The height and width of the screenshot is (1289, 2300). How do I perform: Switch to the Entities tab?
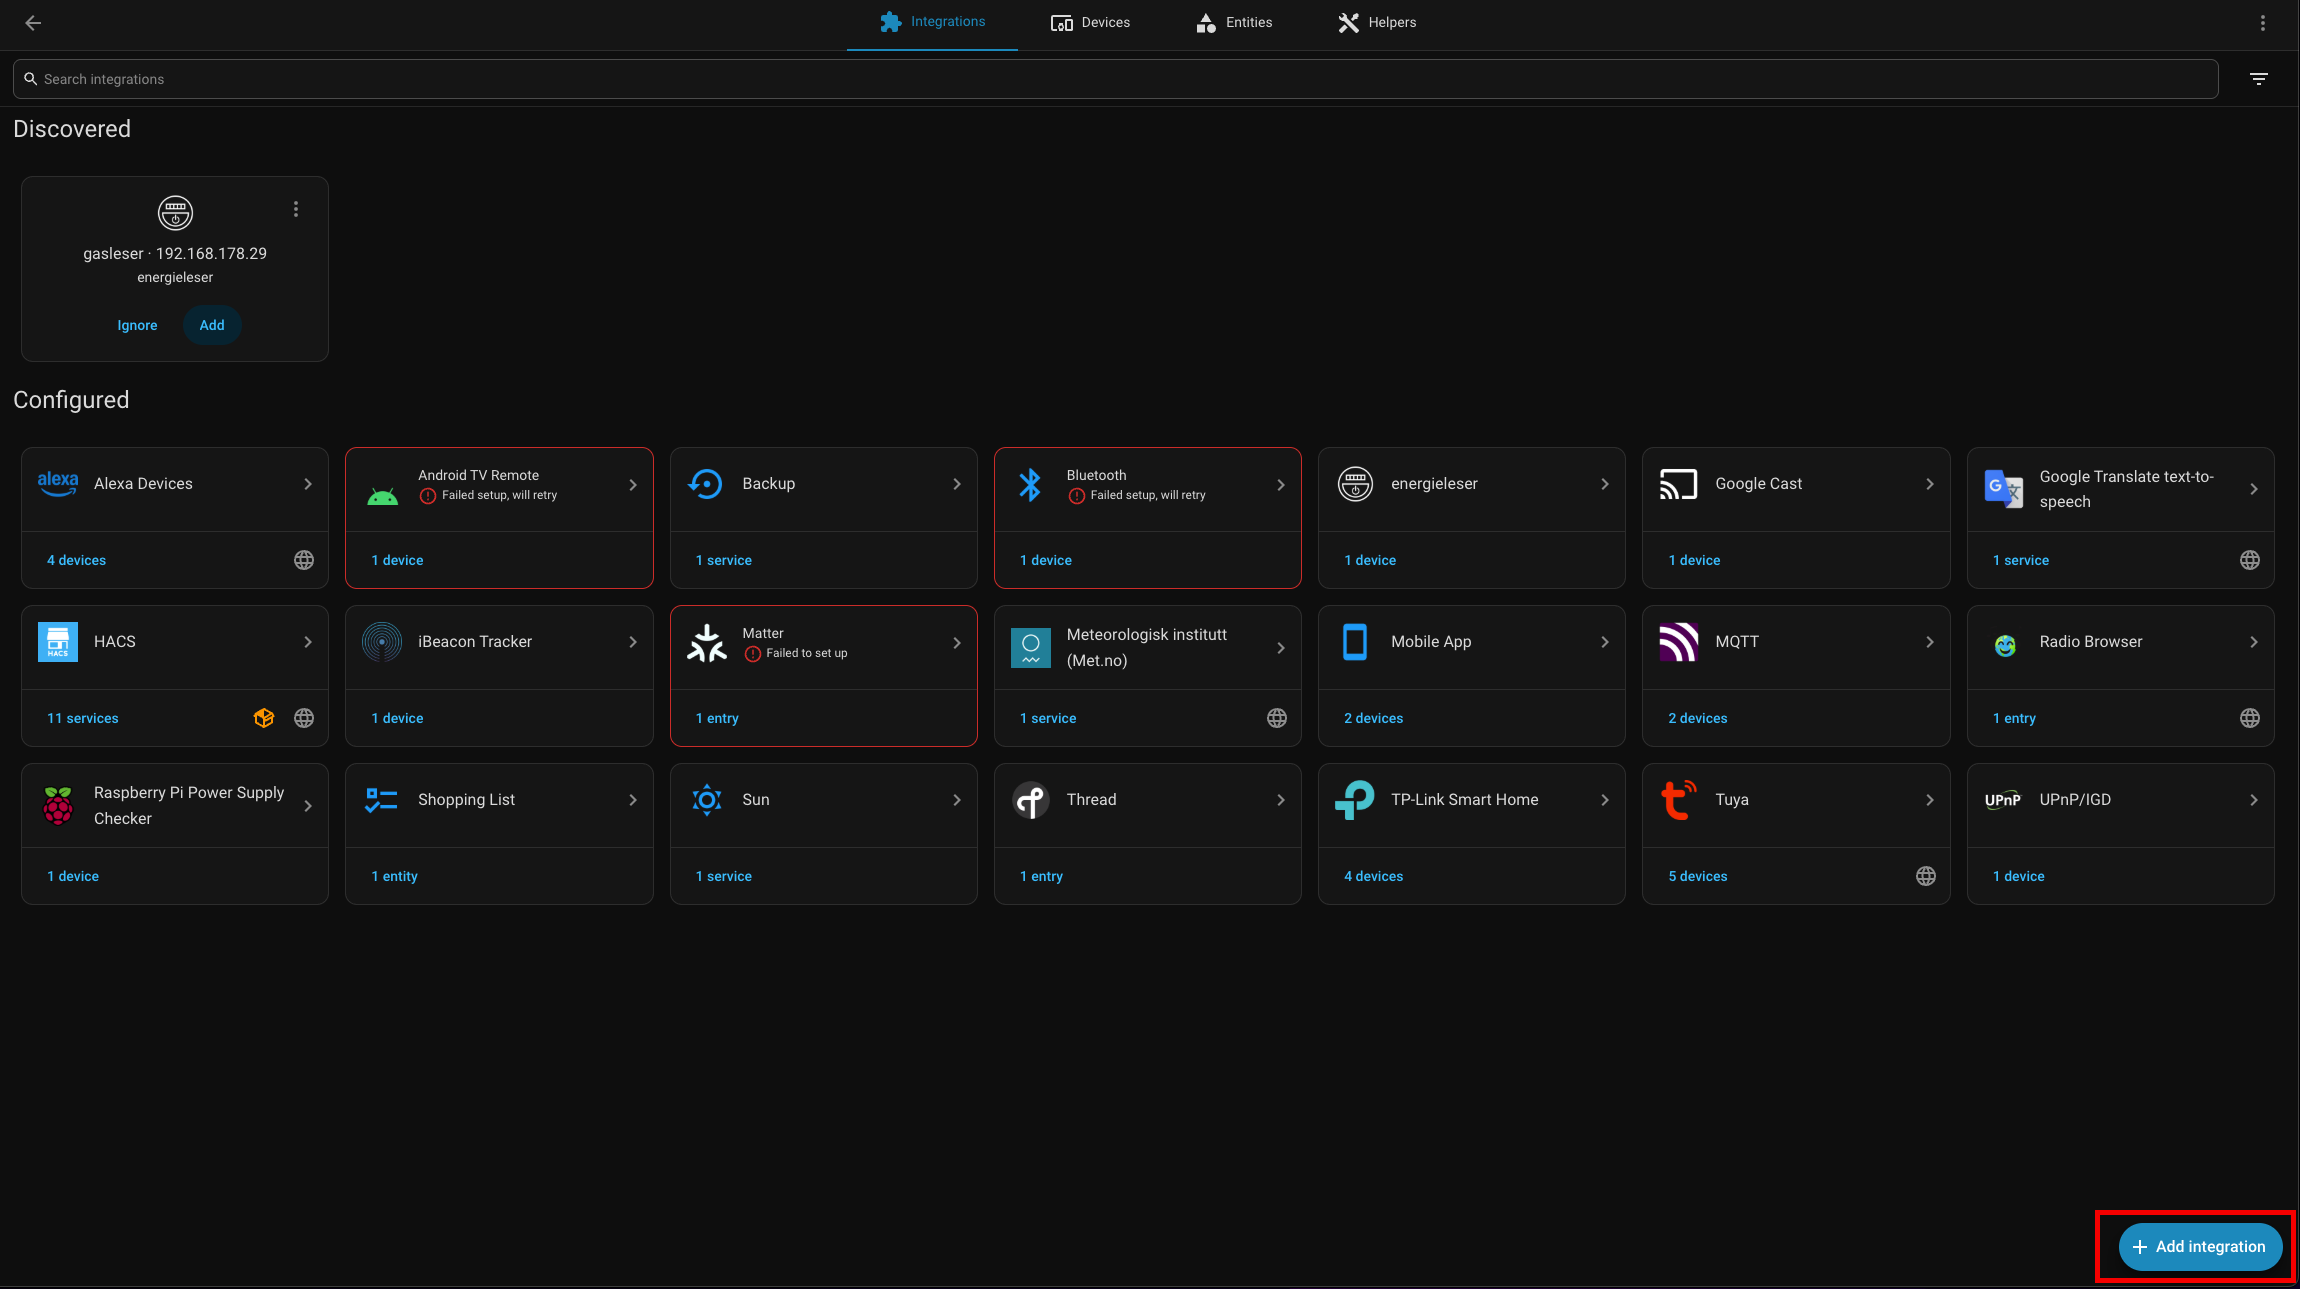(1234, 22)
